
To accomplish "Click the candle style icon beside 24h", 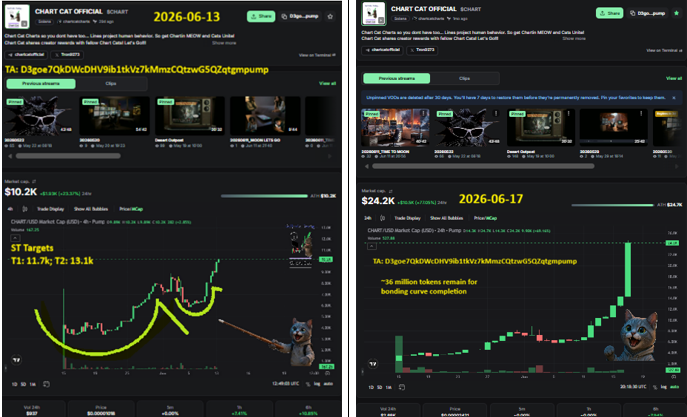I will 382,218.
